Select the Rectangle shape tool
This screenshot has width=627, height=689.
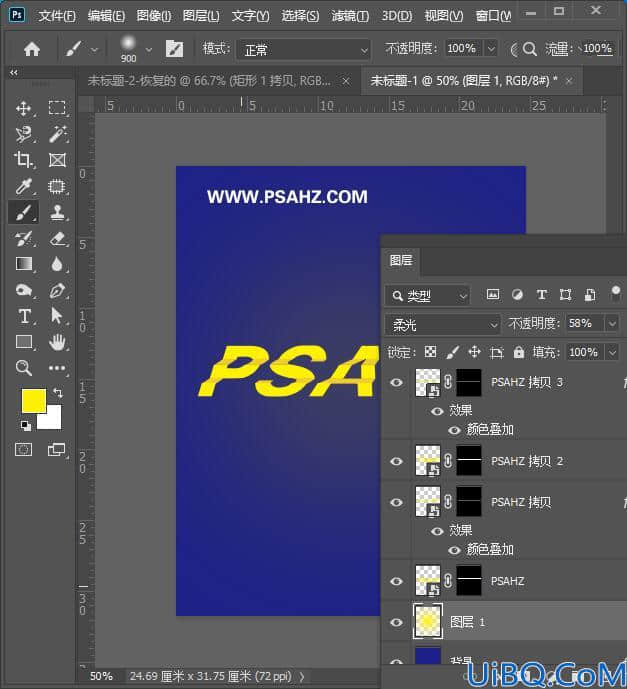[x=23, y=342]
